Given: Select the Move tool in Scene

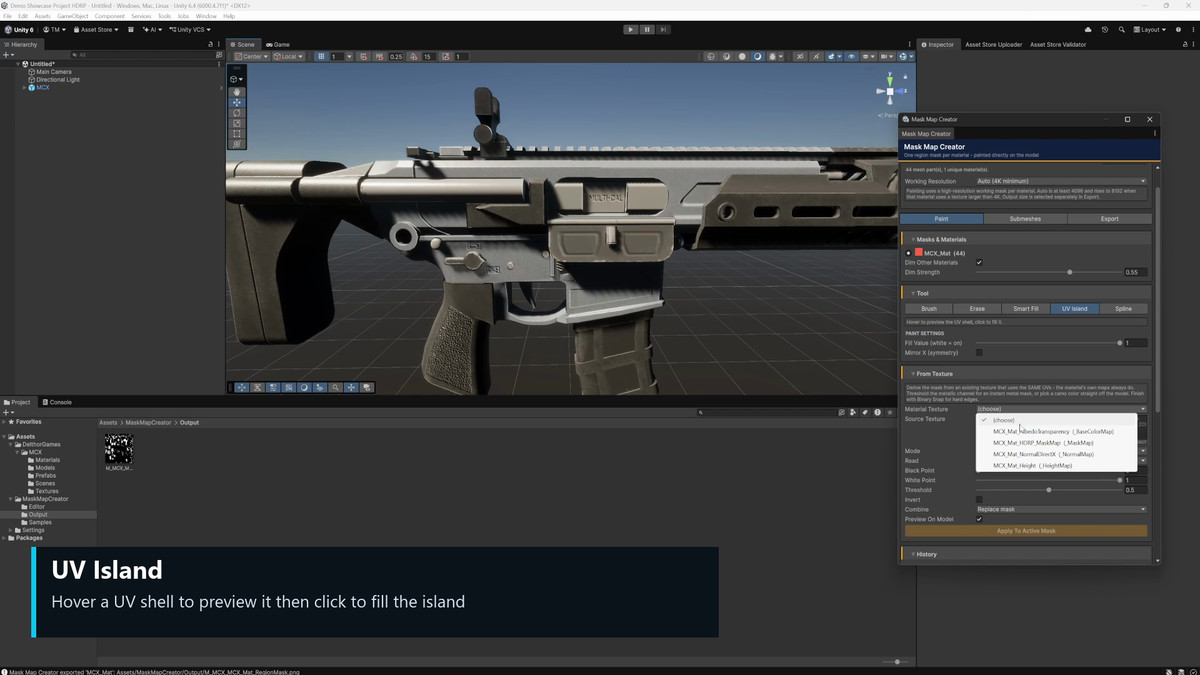Looking at the screenshot, I should 237,102.
